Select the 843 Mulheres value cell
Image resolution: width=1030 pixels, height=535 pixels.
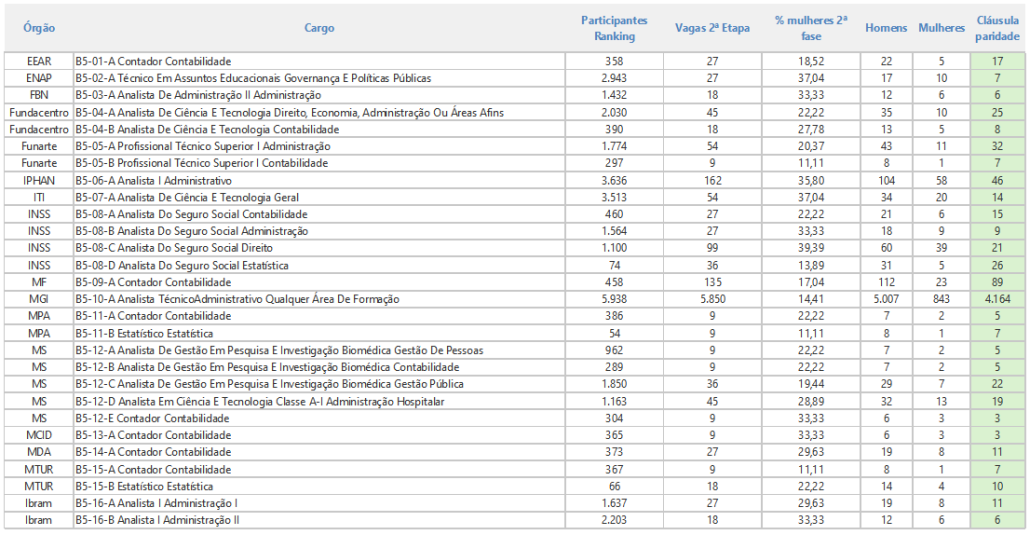tap(941, 300)
